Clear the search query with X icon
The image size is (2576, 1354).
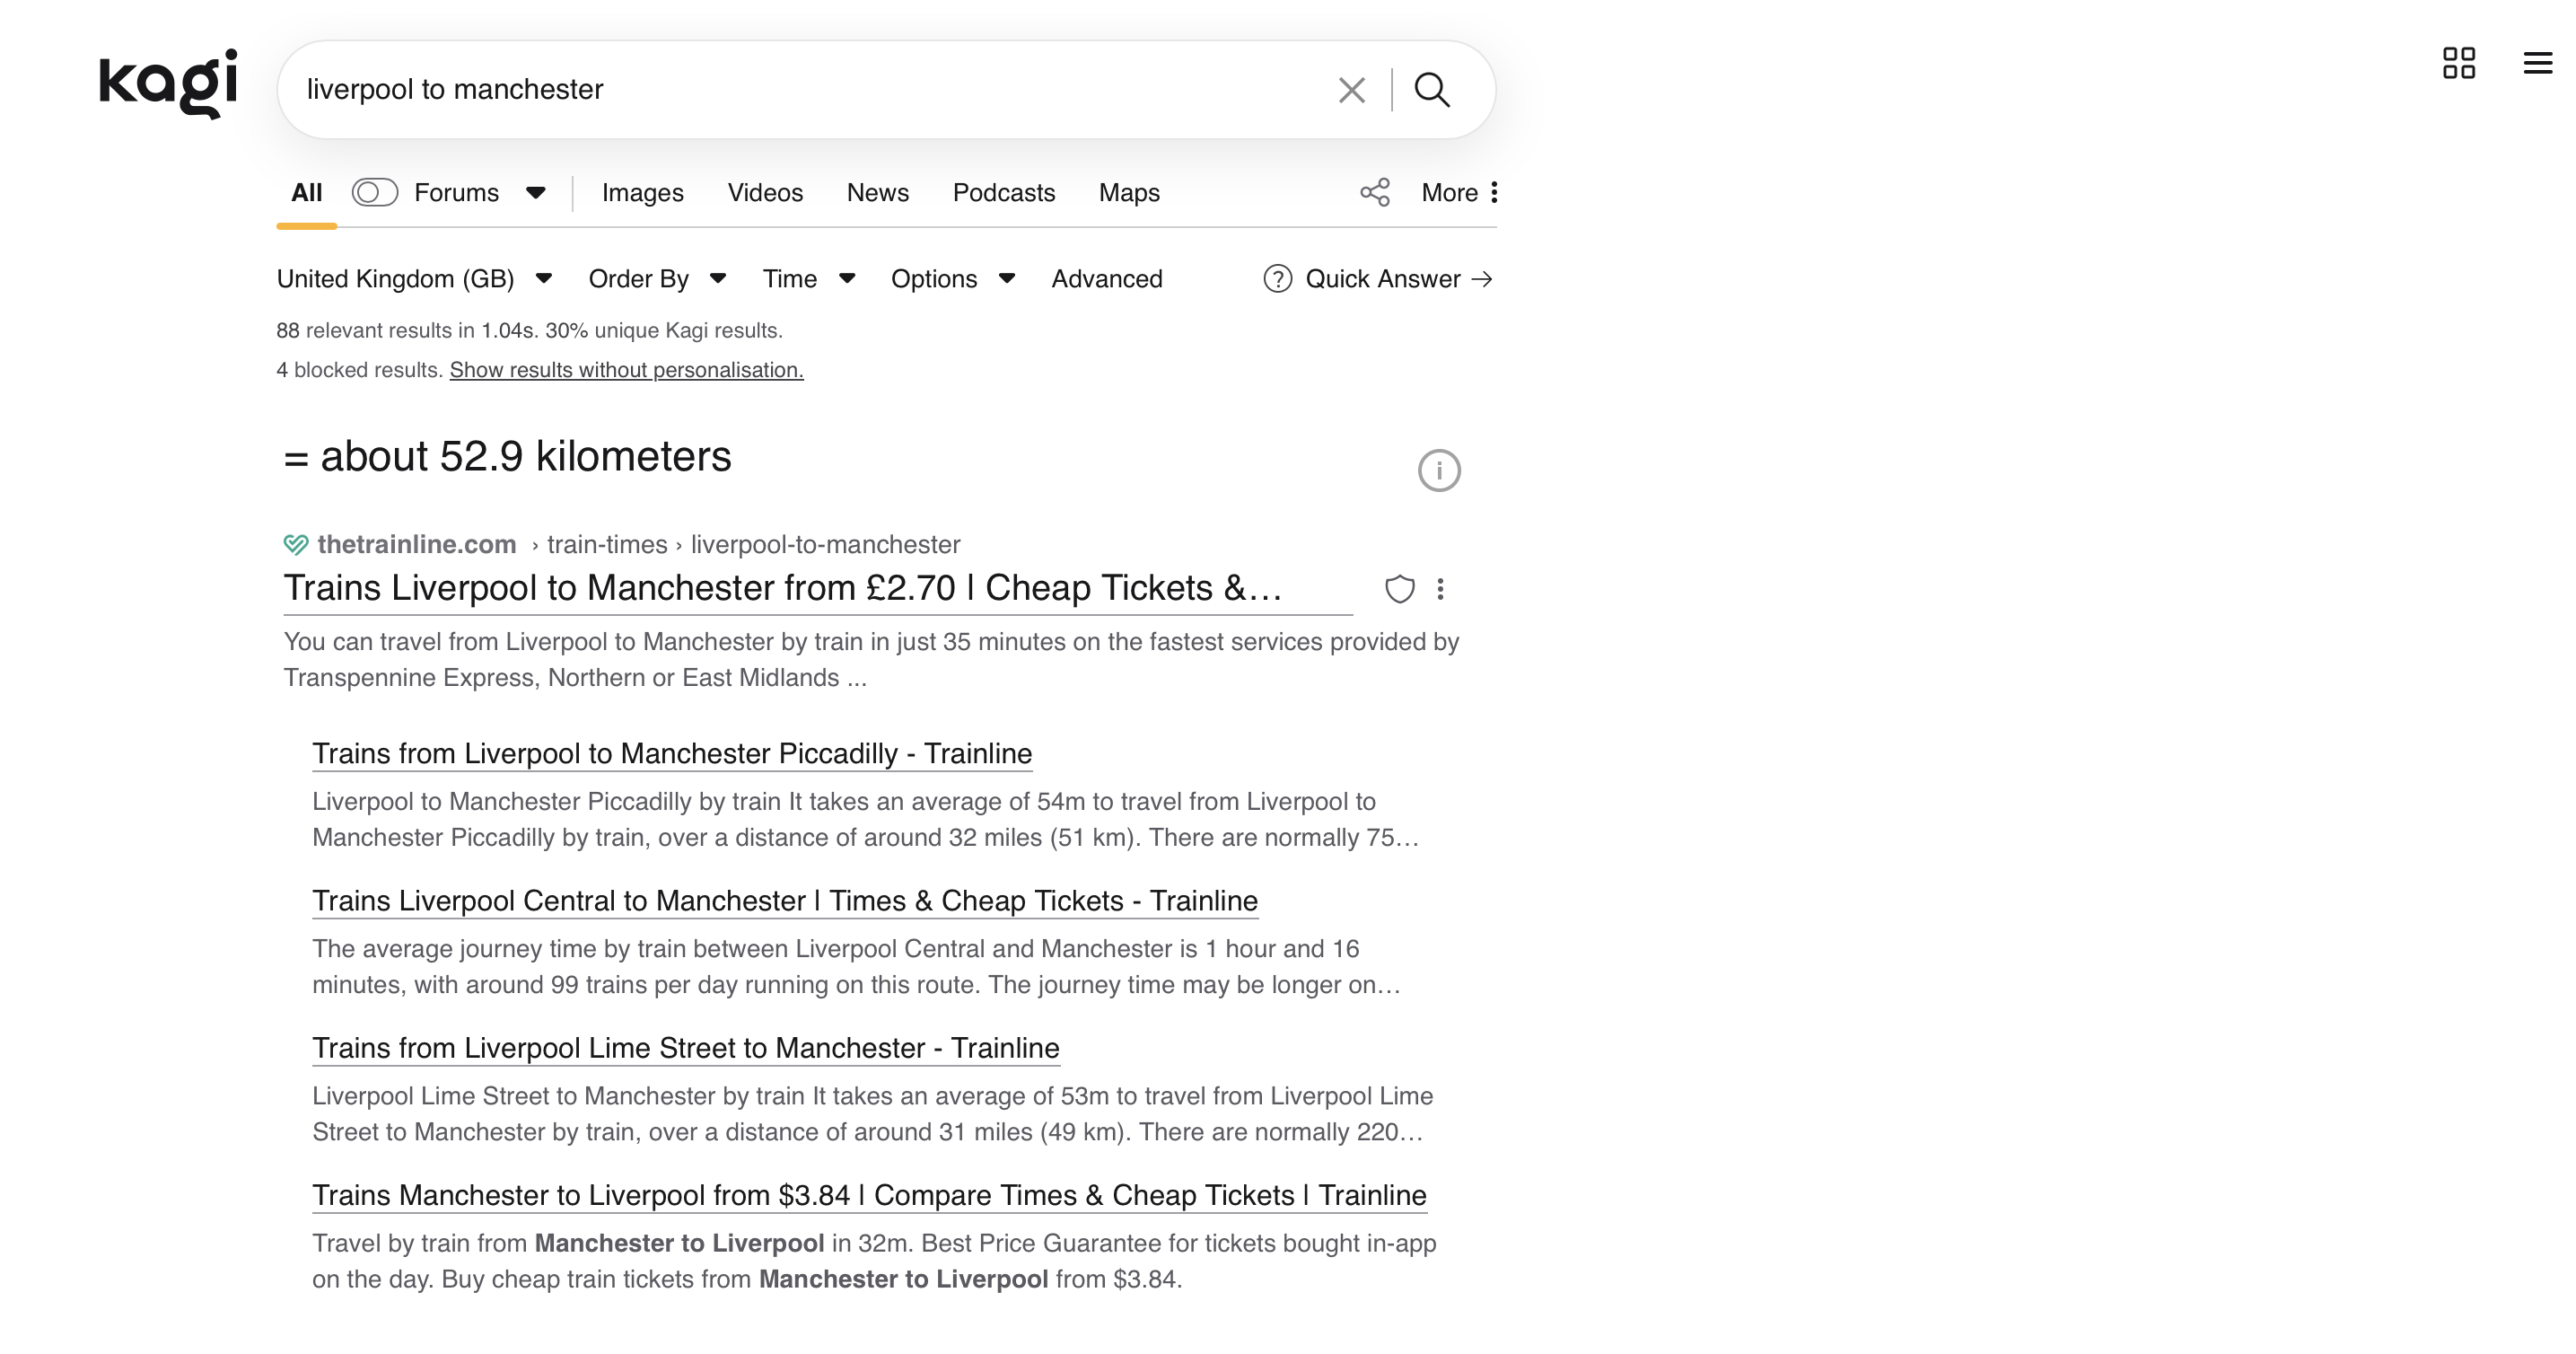1351,90
